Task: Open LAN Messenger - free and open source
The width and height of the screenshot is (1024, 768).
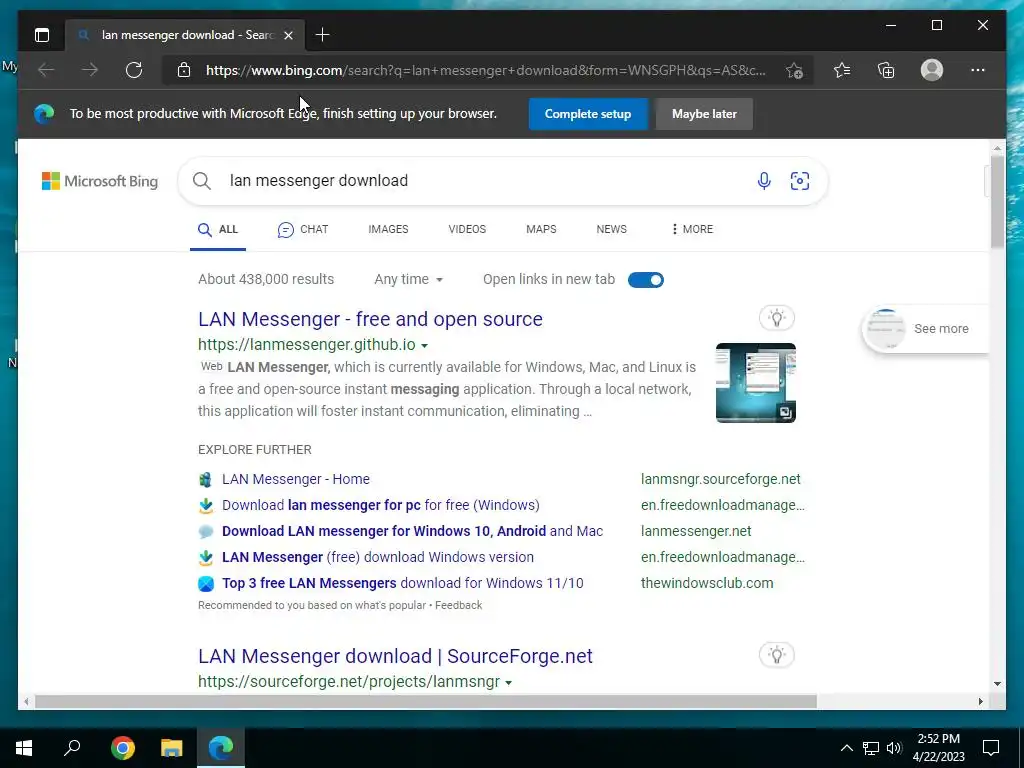Action: [370, 319]
